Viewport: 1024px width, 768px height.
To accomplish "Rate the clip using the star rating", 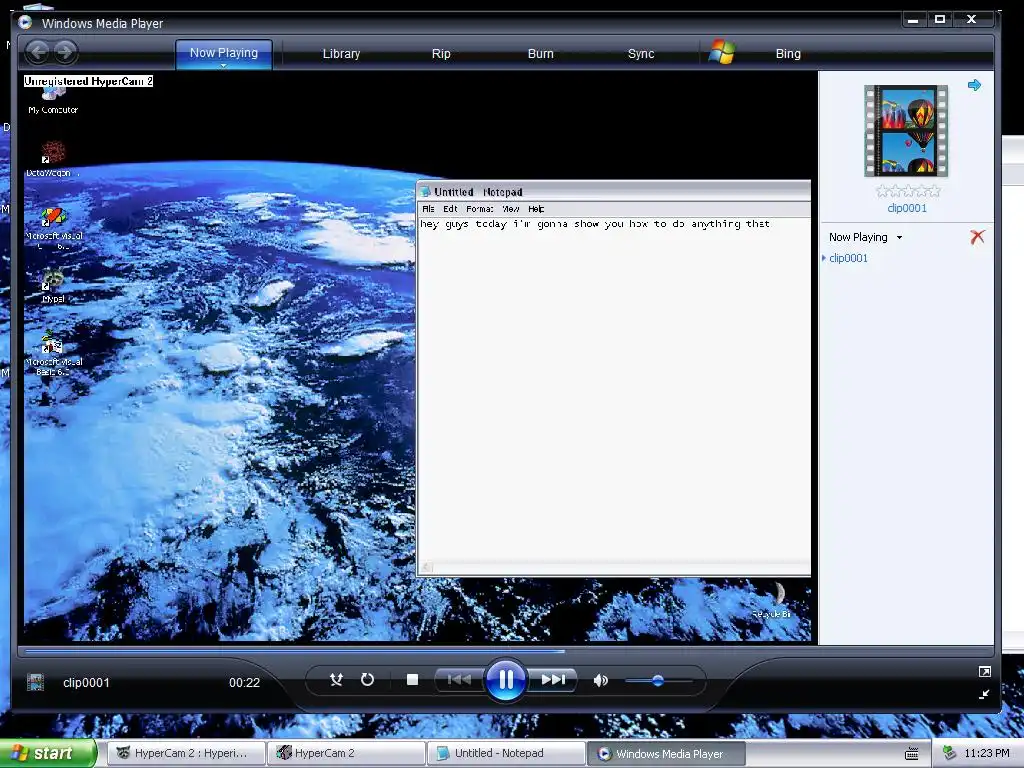I will pyautogui.click(x=907, y=191).
